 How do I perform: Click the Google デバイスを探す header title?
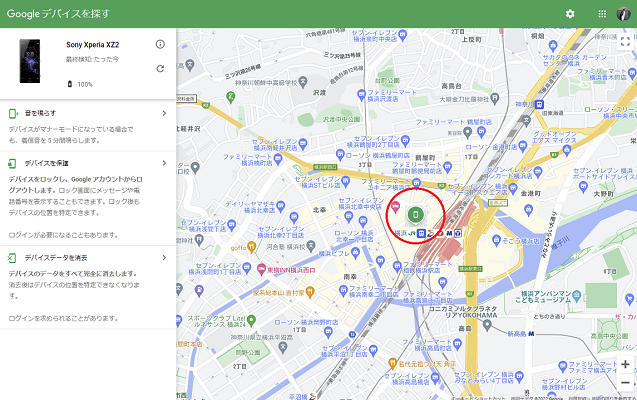(58, 13)
